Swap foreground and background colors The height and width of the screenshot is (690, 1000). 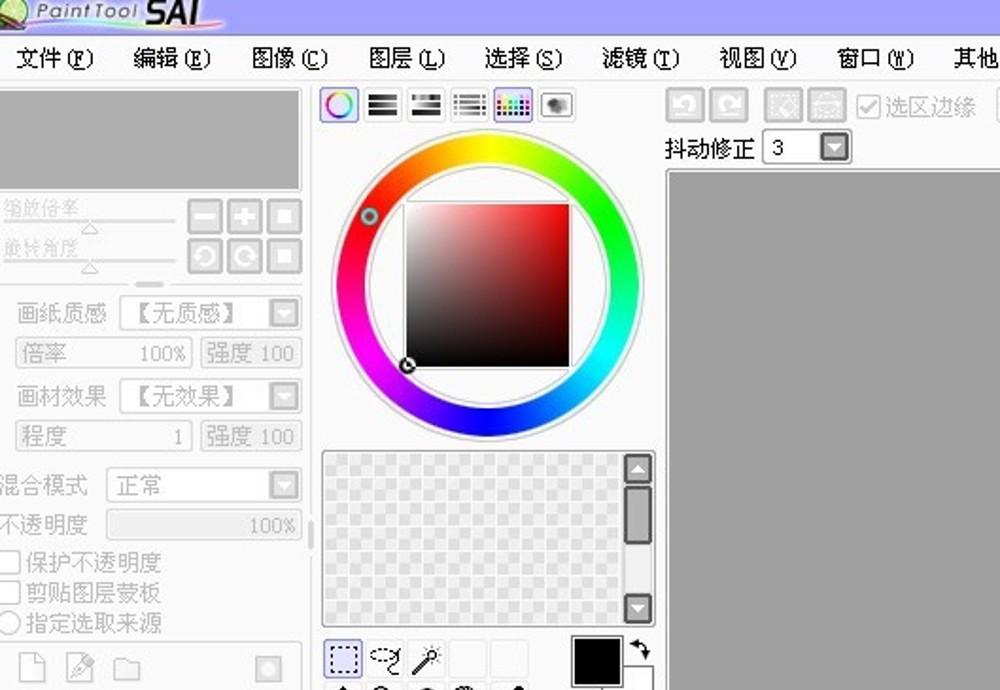tap(640, 650)
